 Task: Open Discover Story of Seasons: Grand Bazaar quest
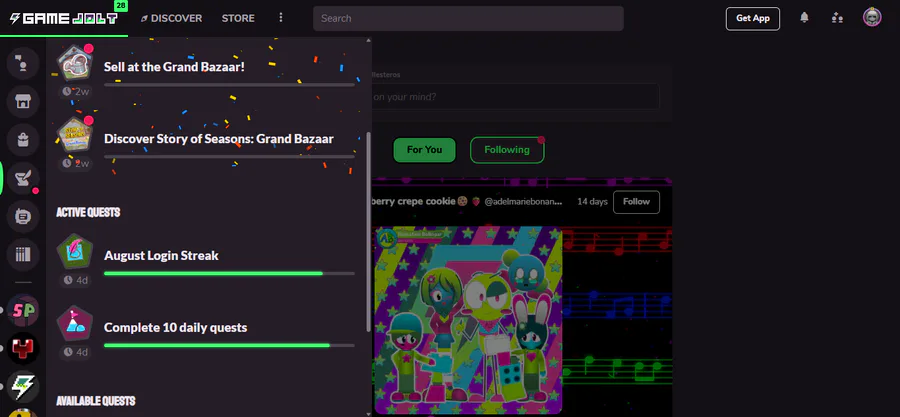click(x=205, y=142)
